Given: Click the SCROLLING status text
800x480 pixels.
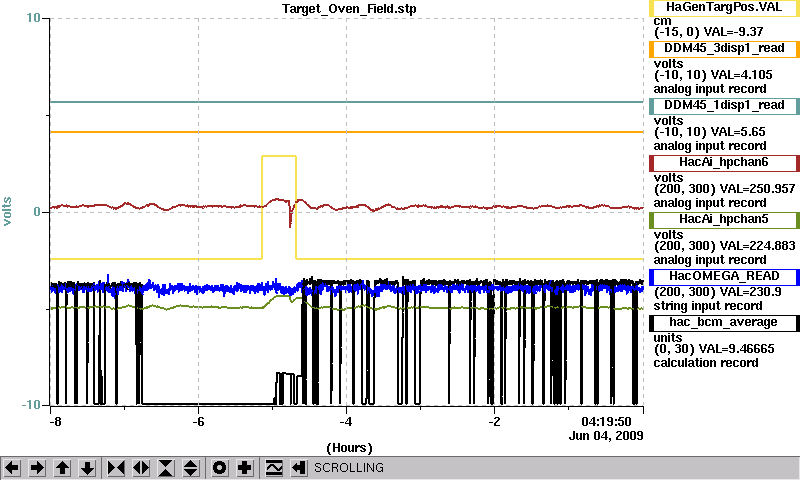Looking at the screenshot, I should 349,468.
